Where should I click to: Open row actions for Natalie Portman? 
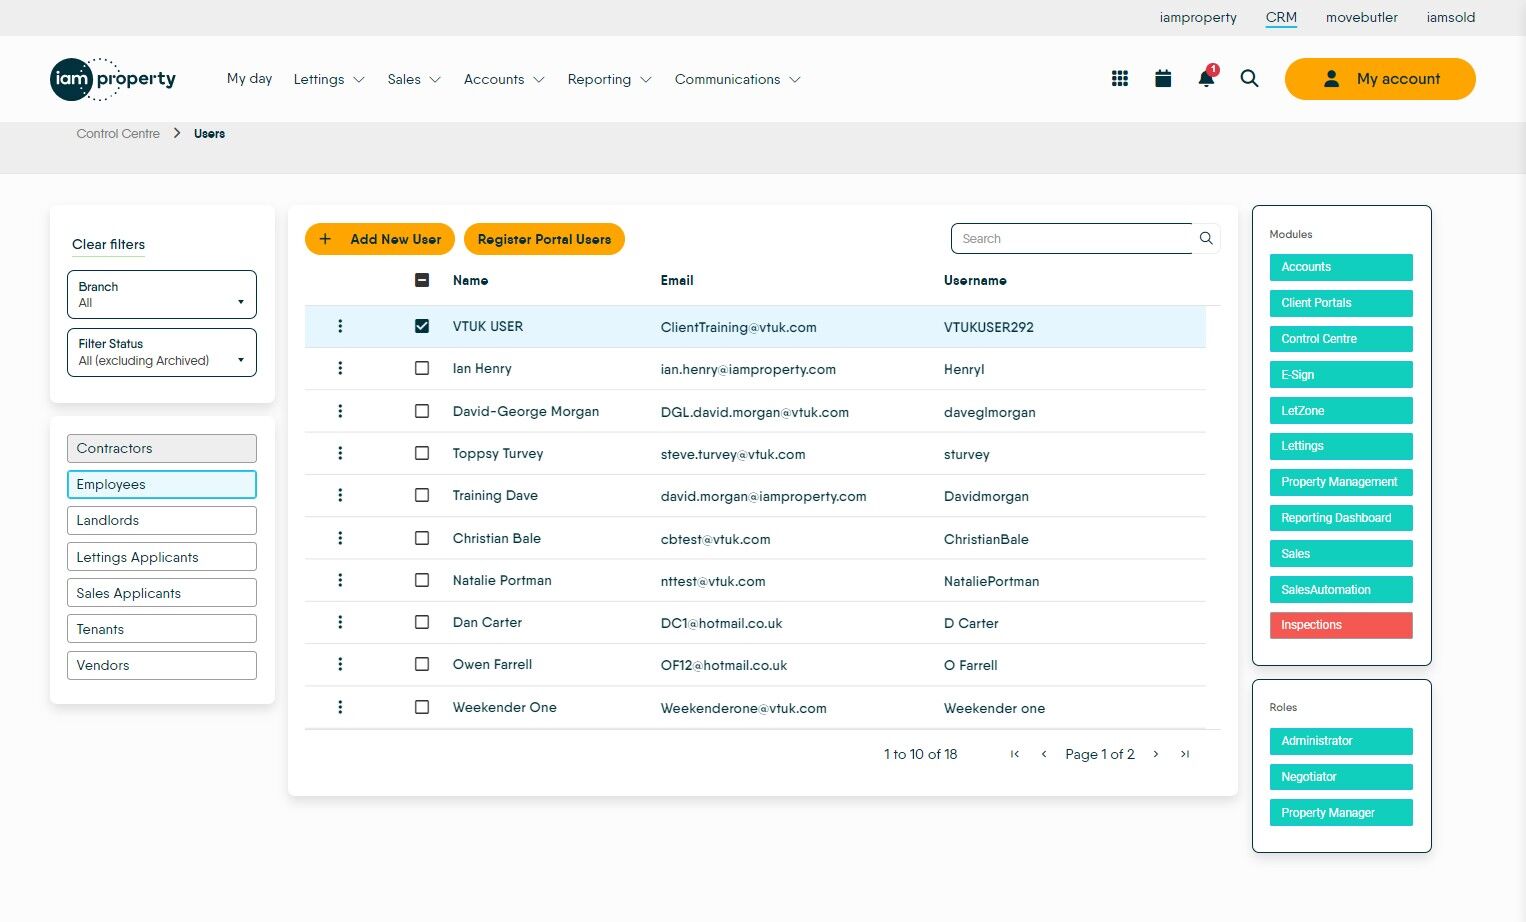340,580
